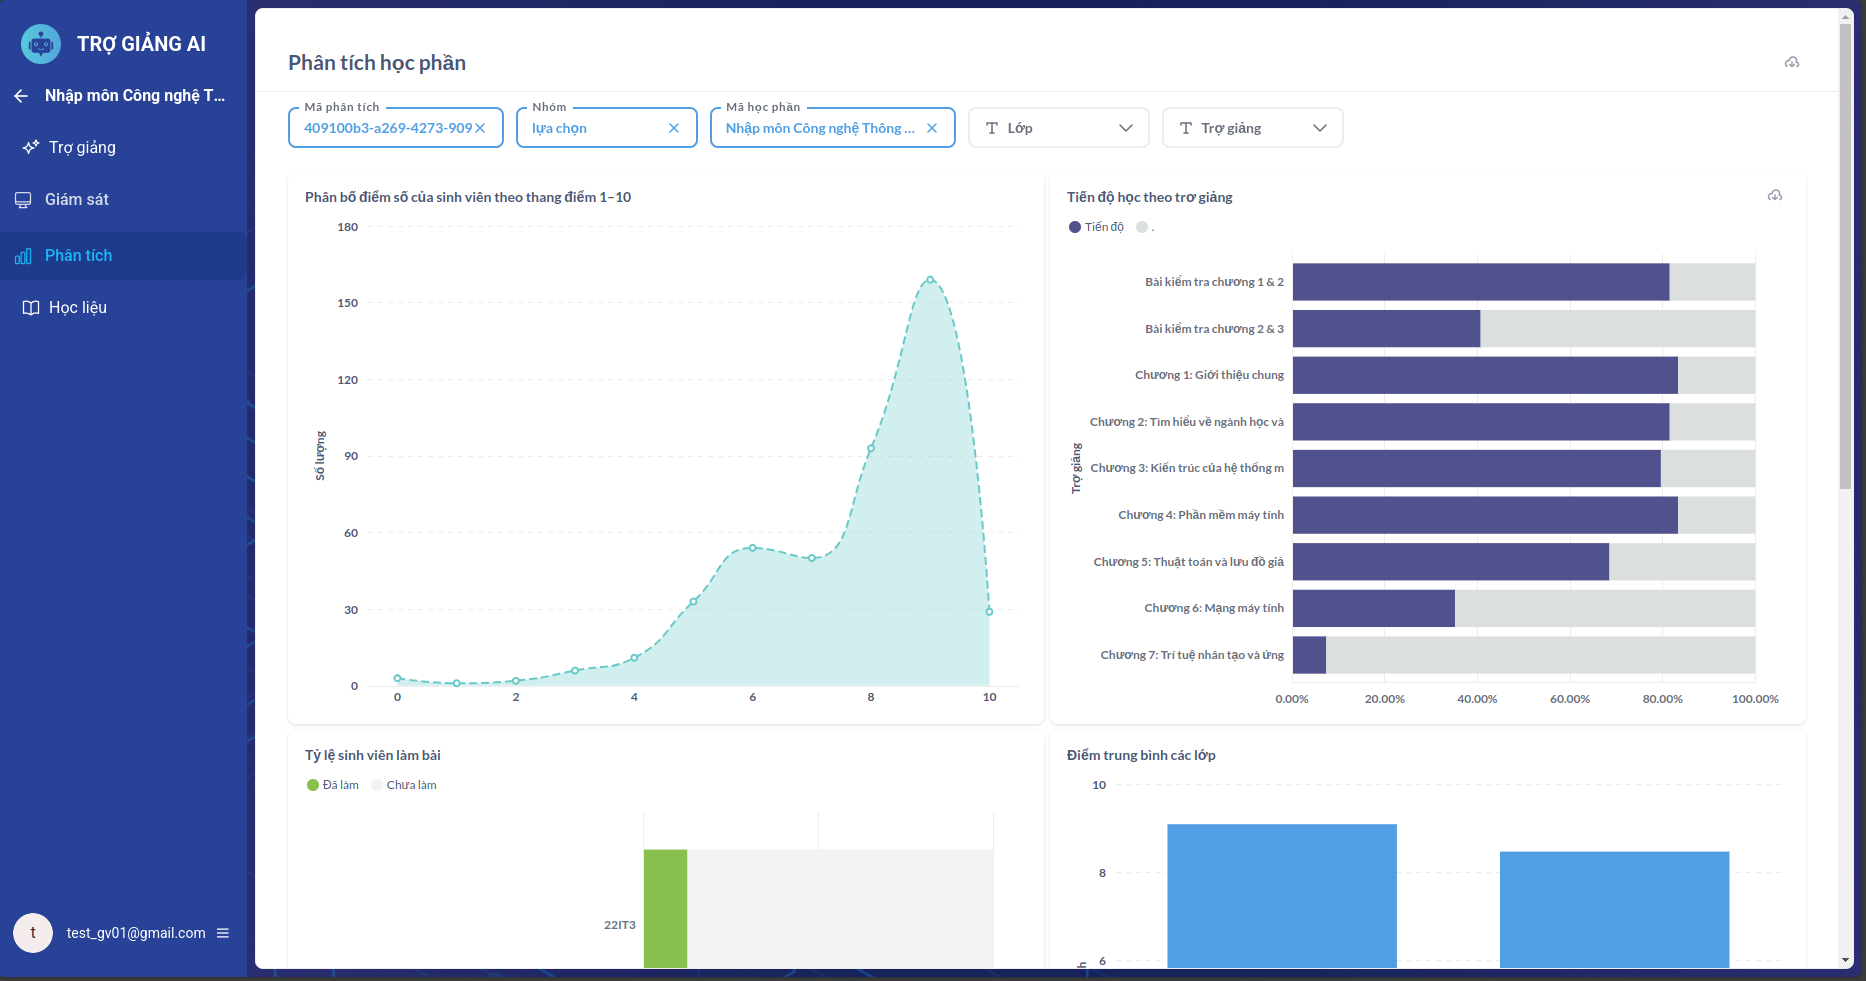Download the Tiến độ học chart
This screenshot has height=981, width=1866.
click(1774, 195)
